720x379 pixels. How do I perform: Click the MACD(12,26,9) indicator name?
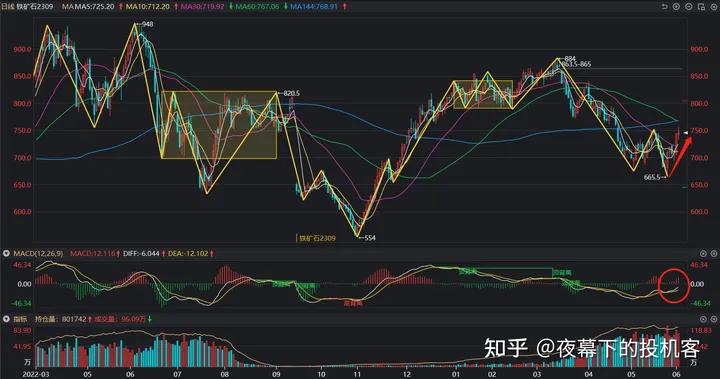pos(38,254)
